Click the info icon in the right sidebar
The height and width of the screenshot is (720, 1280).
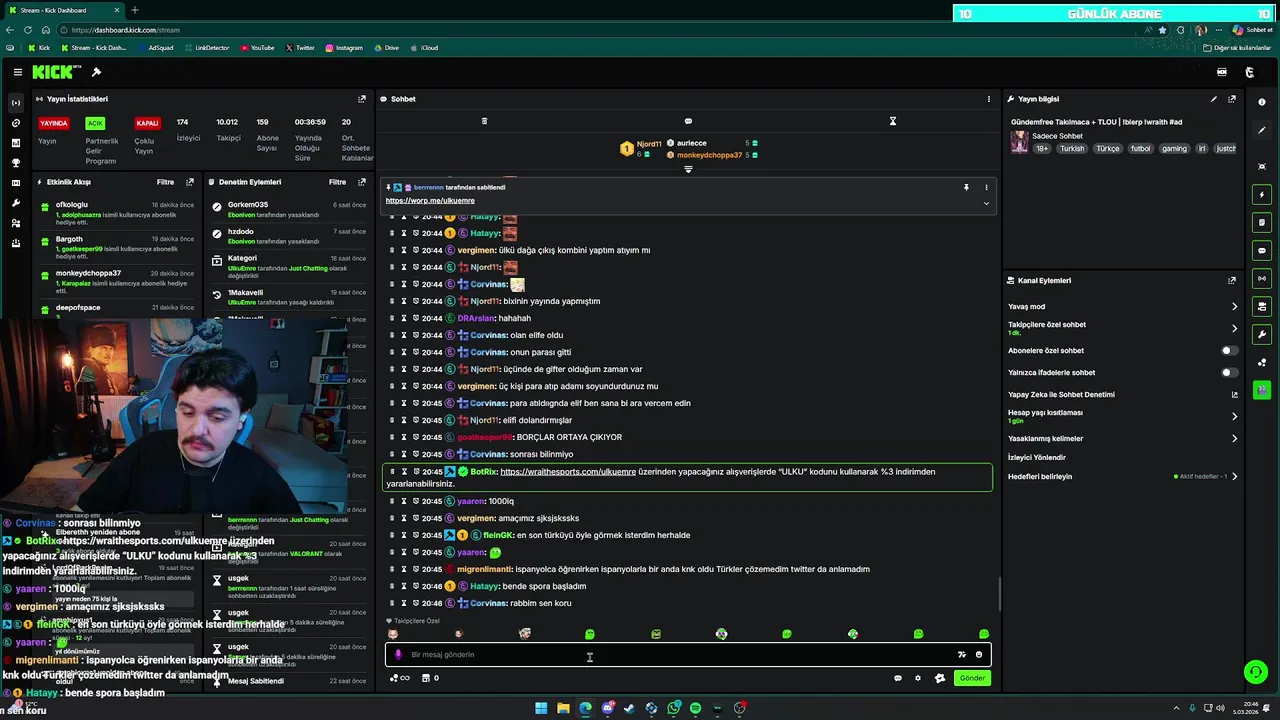coord(1262,102)
